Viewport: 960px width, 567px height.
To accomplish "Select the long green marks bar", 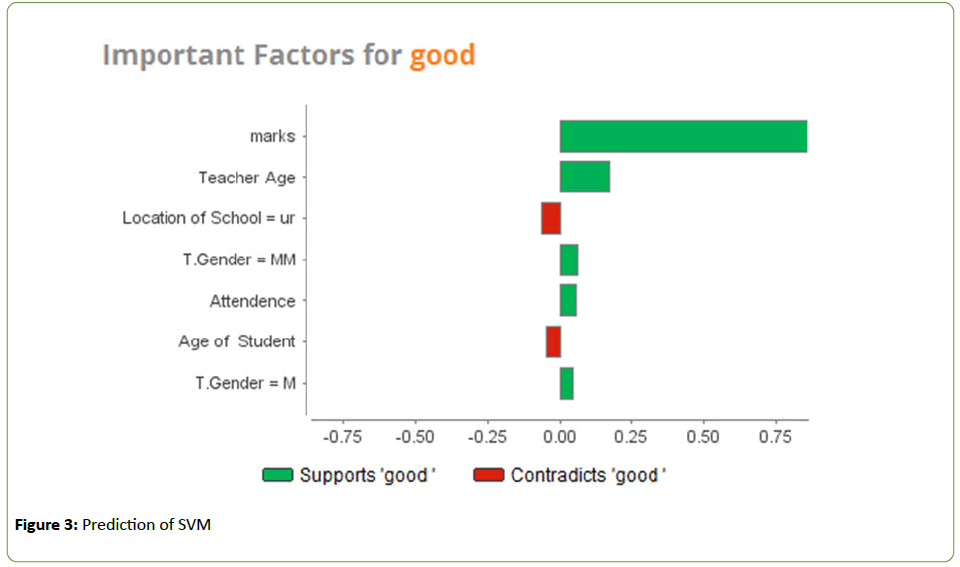I will click(683, 136).
